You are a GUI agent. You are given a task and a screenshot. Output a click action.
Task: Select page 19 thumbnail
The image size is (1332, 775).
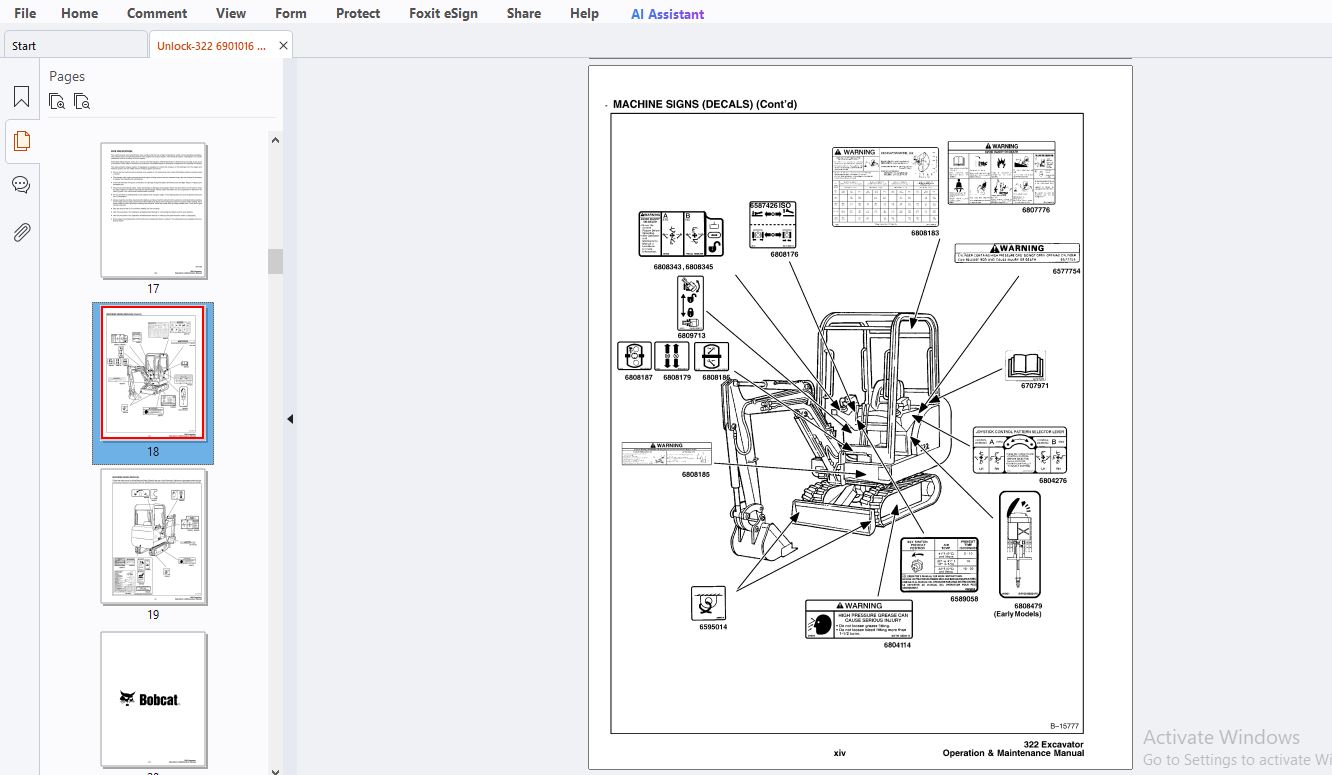tap(153, 537)
